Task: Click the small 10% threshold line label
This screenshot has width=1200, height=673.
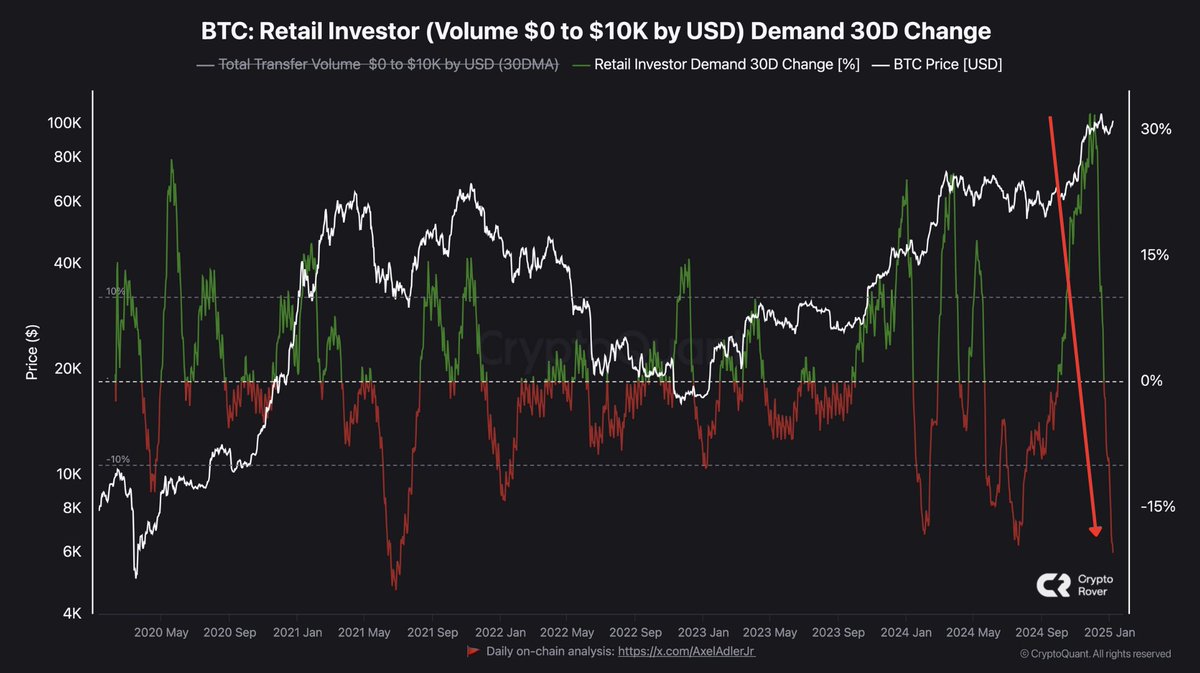Action: click(116, 291)
